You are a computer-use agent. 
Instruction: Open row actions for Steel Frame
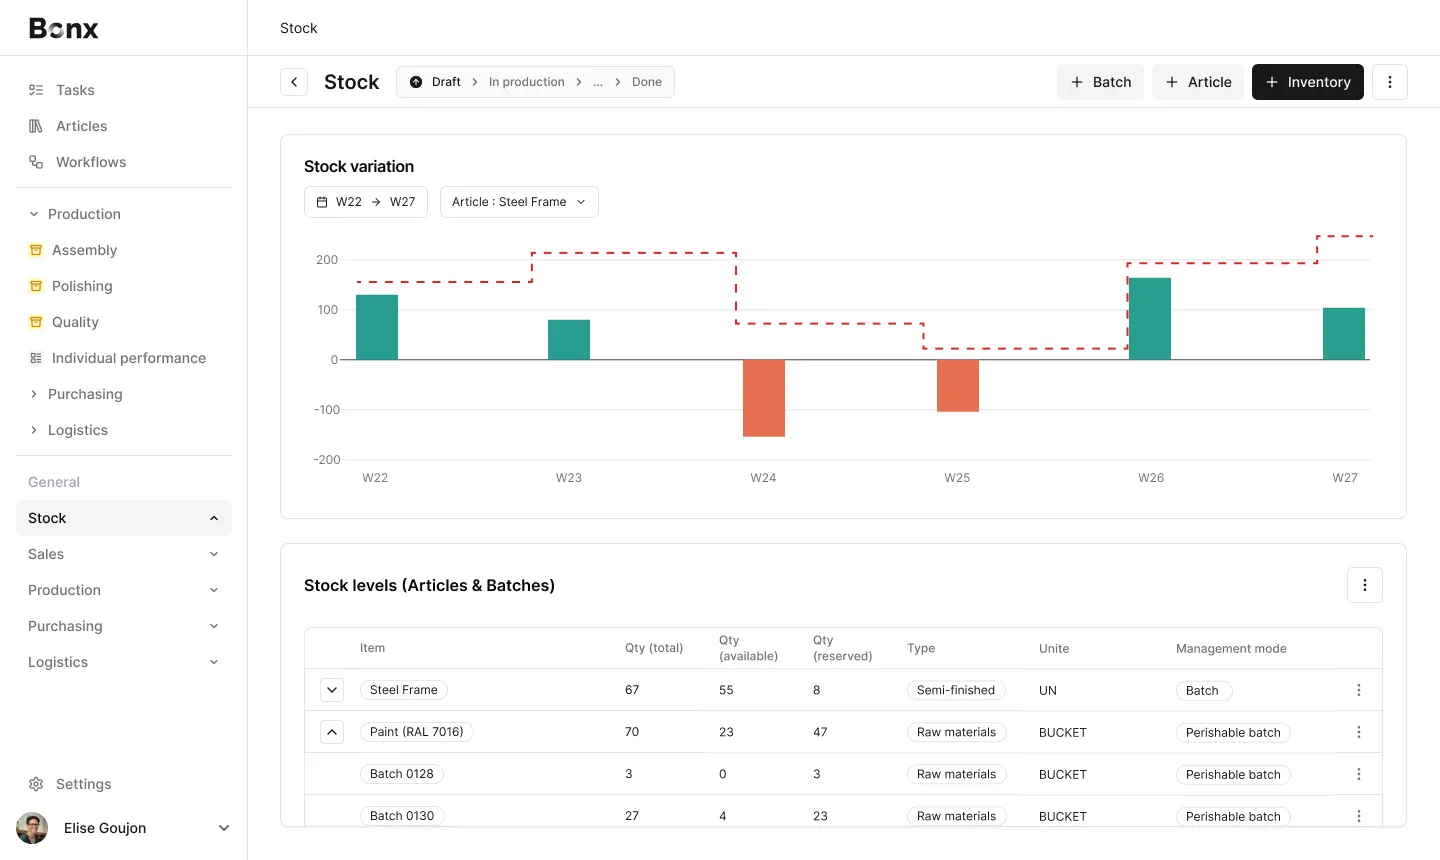tap(1359, 690)
